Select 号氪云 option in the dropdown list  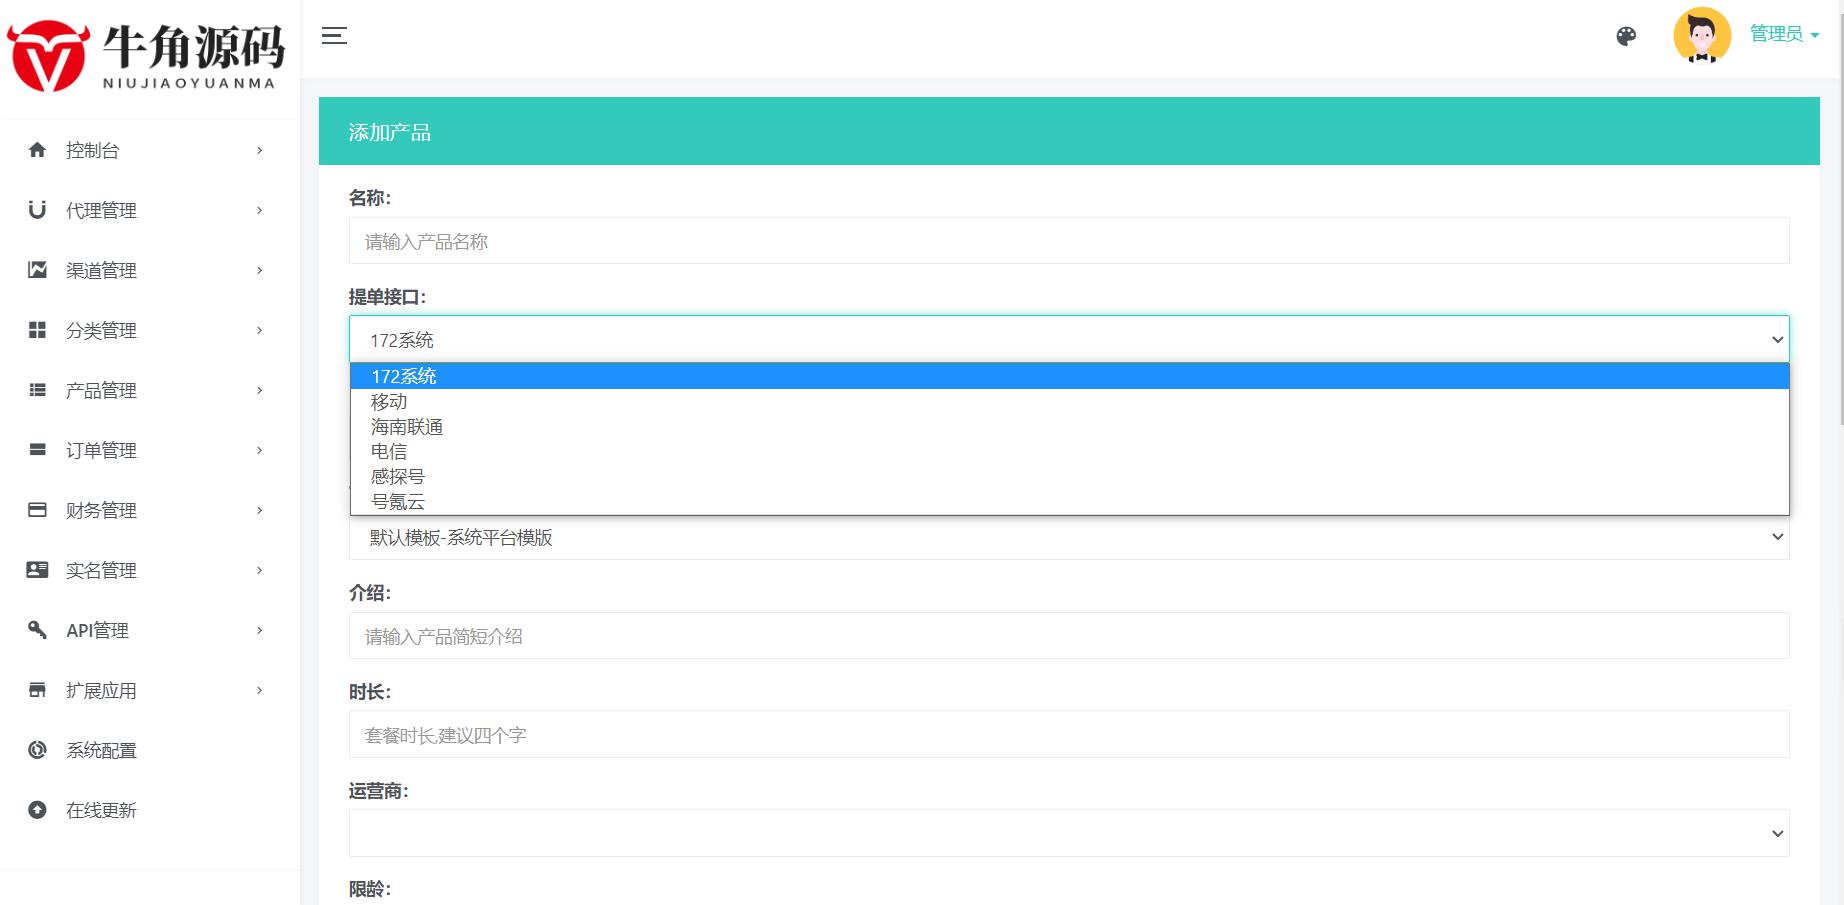coord(1069,501)
